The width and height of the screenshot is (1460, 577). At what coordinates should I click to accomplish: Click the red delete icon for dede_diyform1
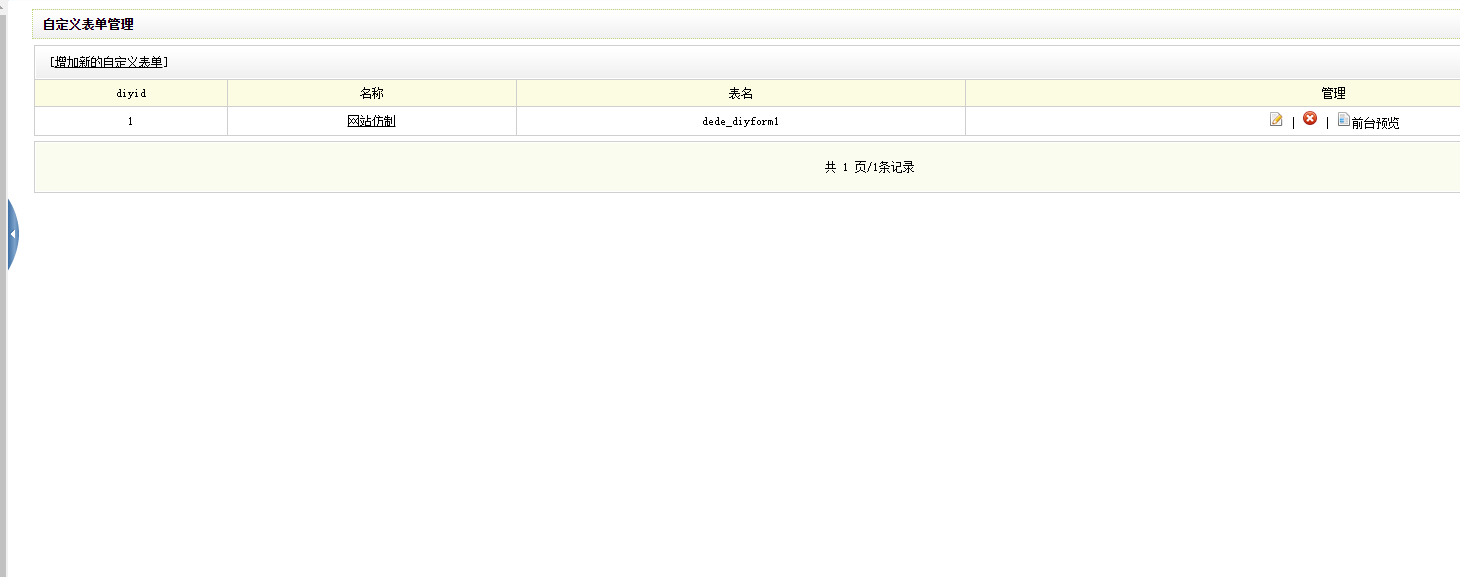1310,119
